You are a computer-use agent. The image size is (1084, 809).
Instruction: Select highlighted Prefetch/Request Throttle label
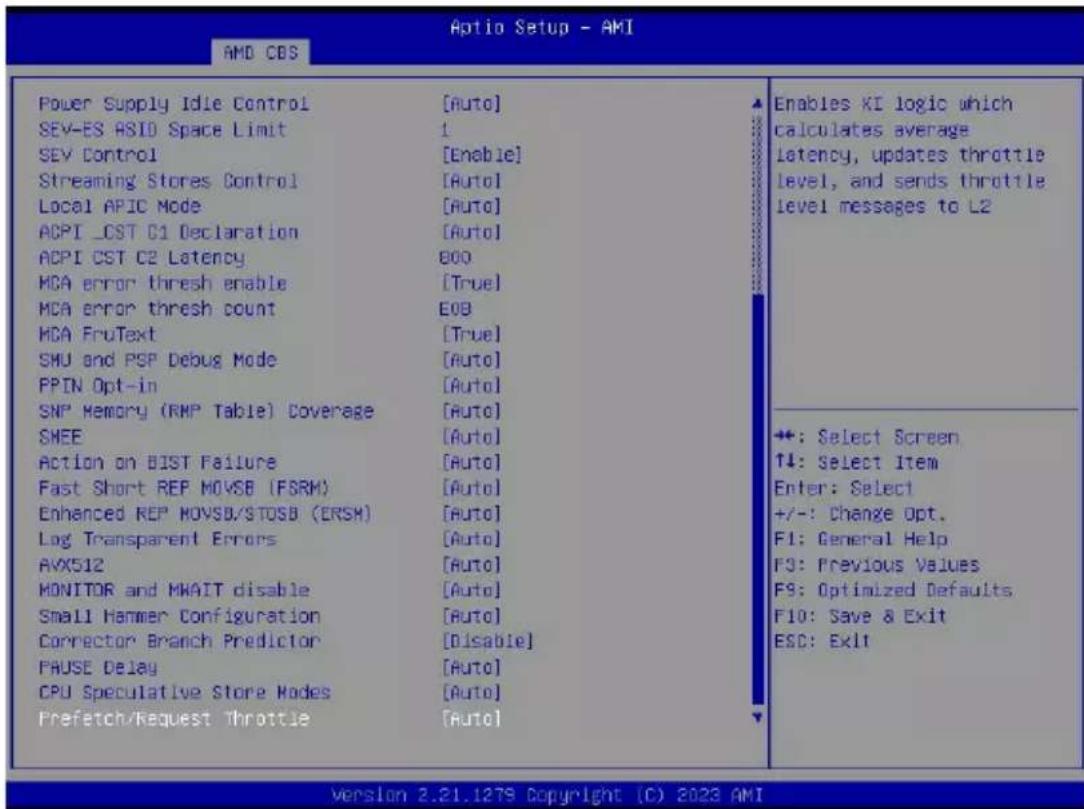[174, 718]
